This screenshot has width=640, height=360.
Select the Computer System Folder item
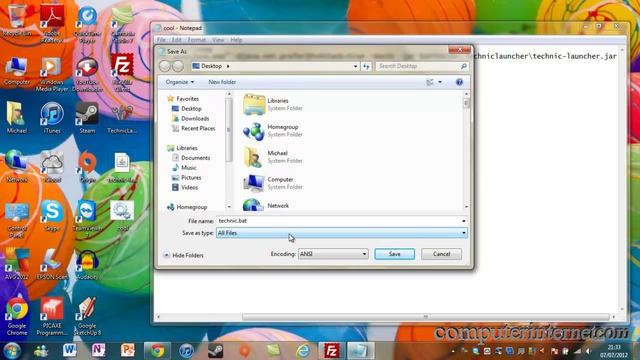pyautogui.click(x=273, y=183)
